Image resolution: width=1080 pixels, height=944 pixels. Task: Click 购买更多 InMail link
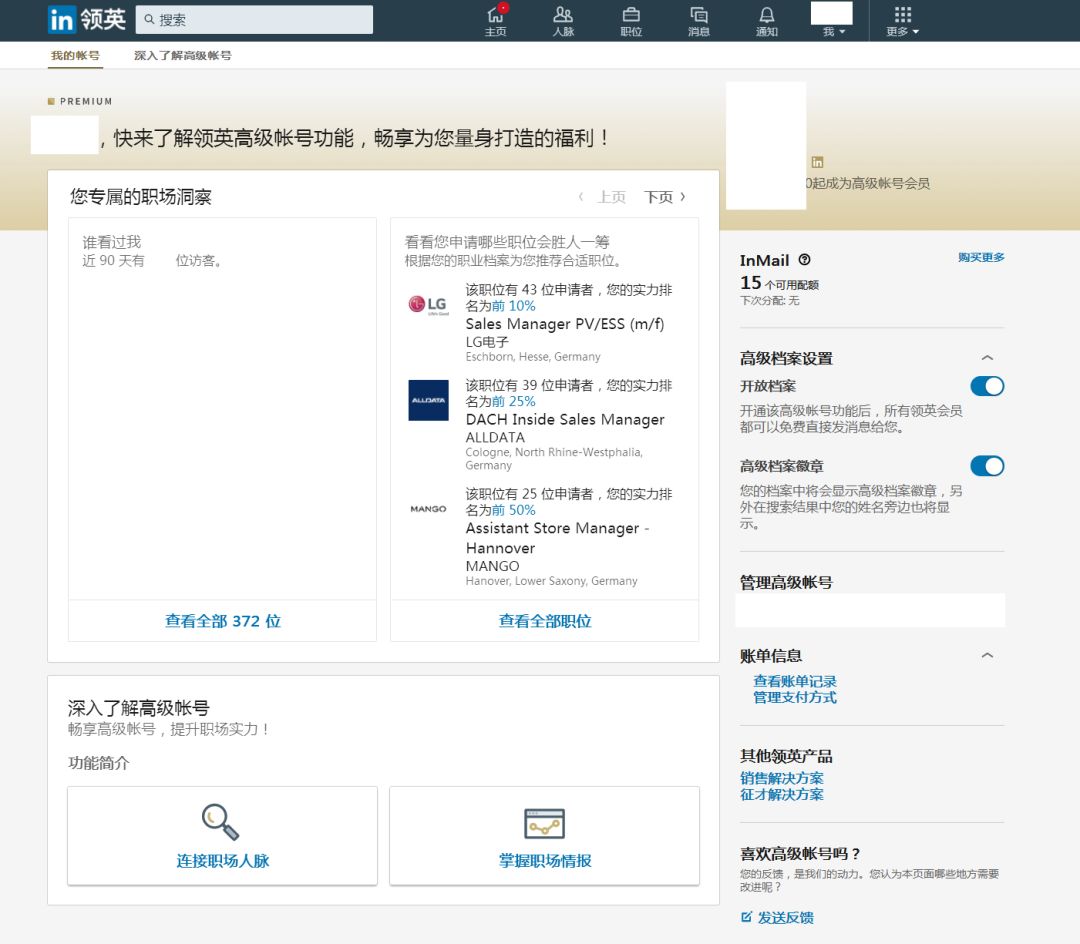981,258
